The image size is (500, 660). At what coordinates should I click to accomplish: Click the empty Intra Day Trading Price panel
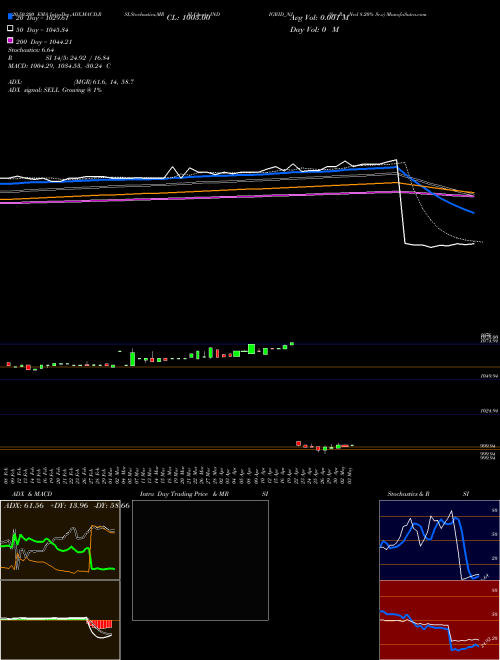(200, 560)
